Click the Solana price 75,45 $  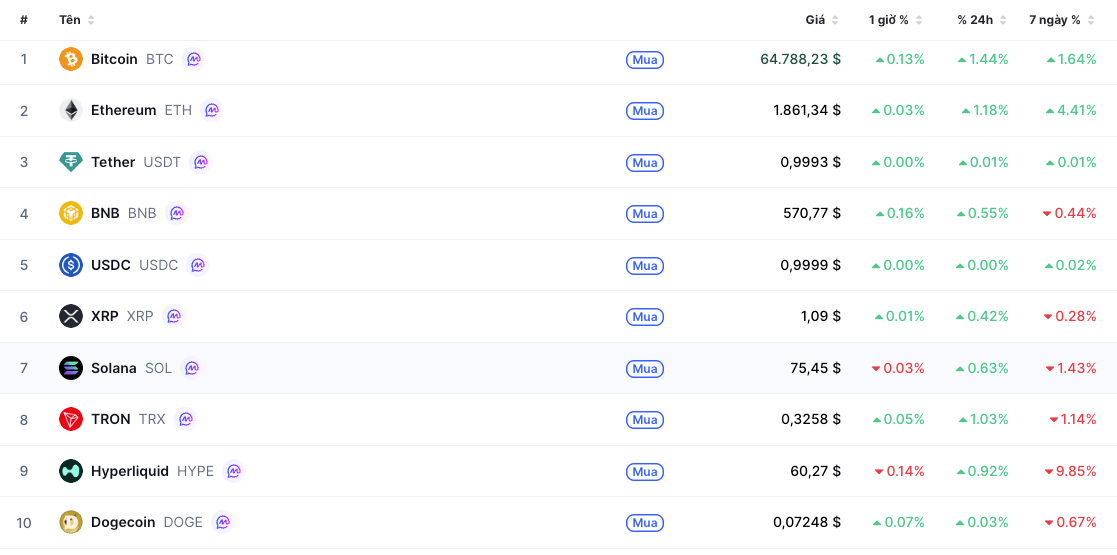(x=815, y=368)
